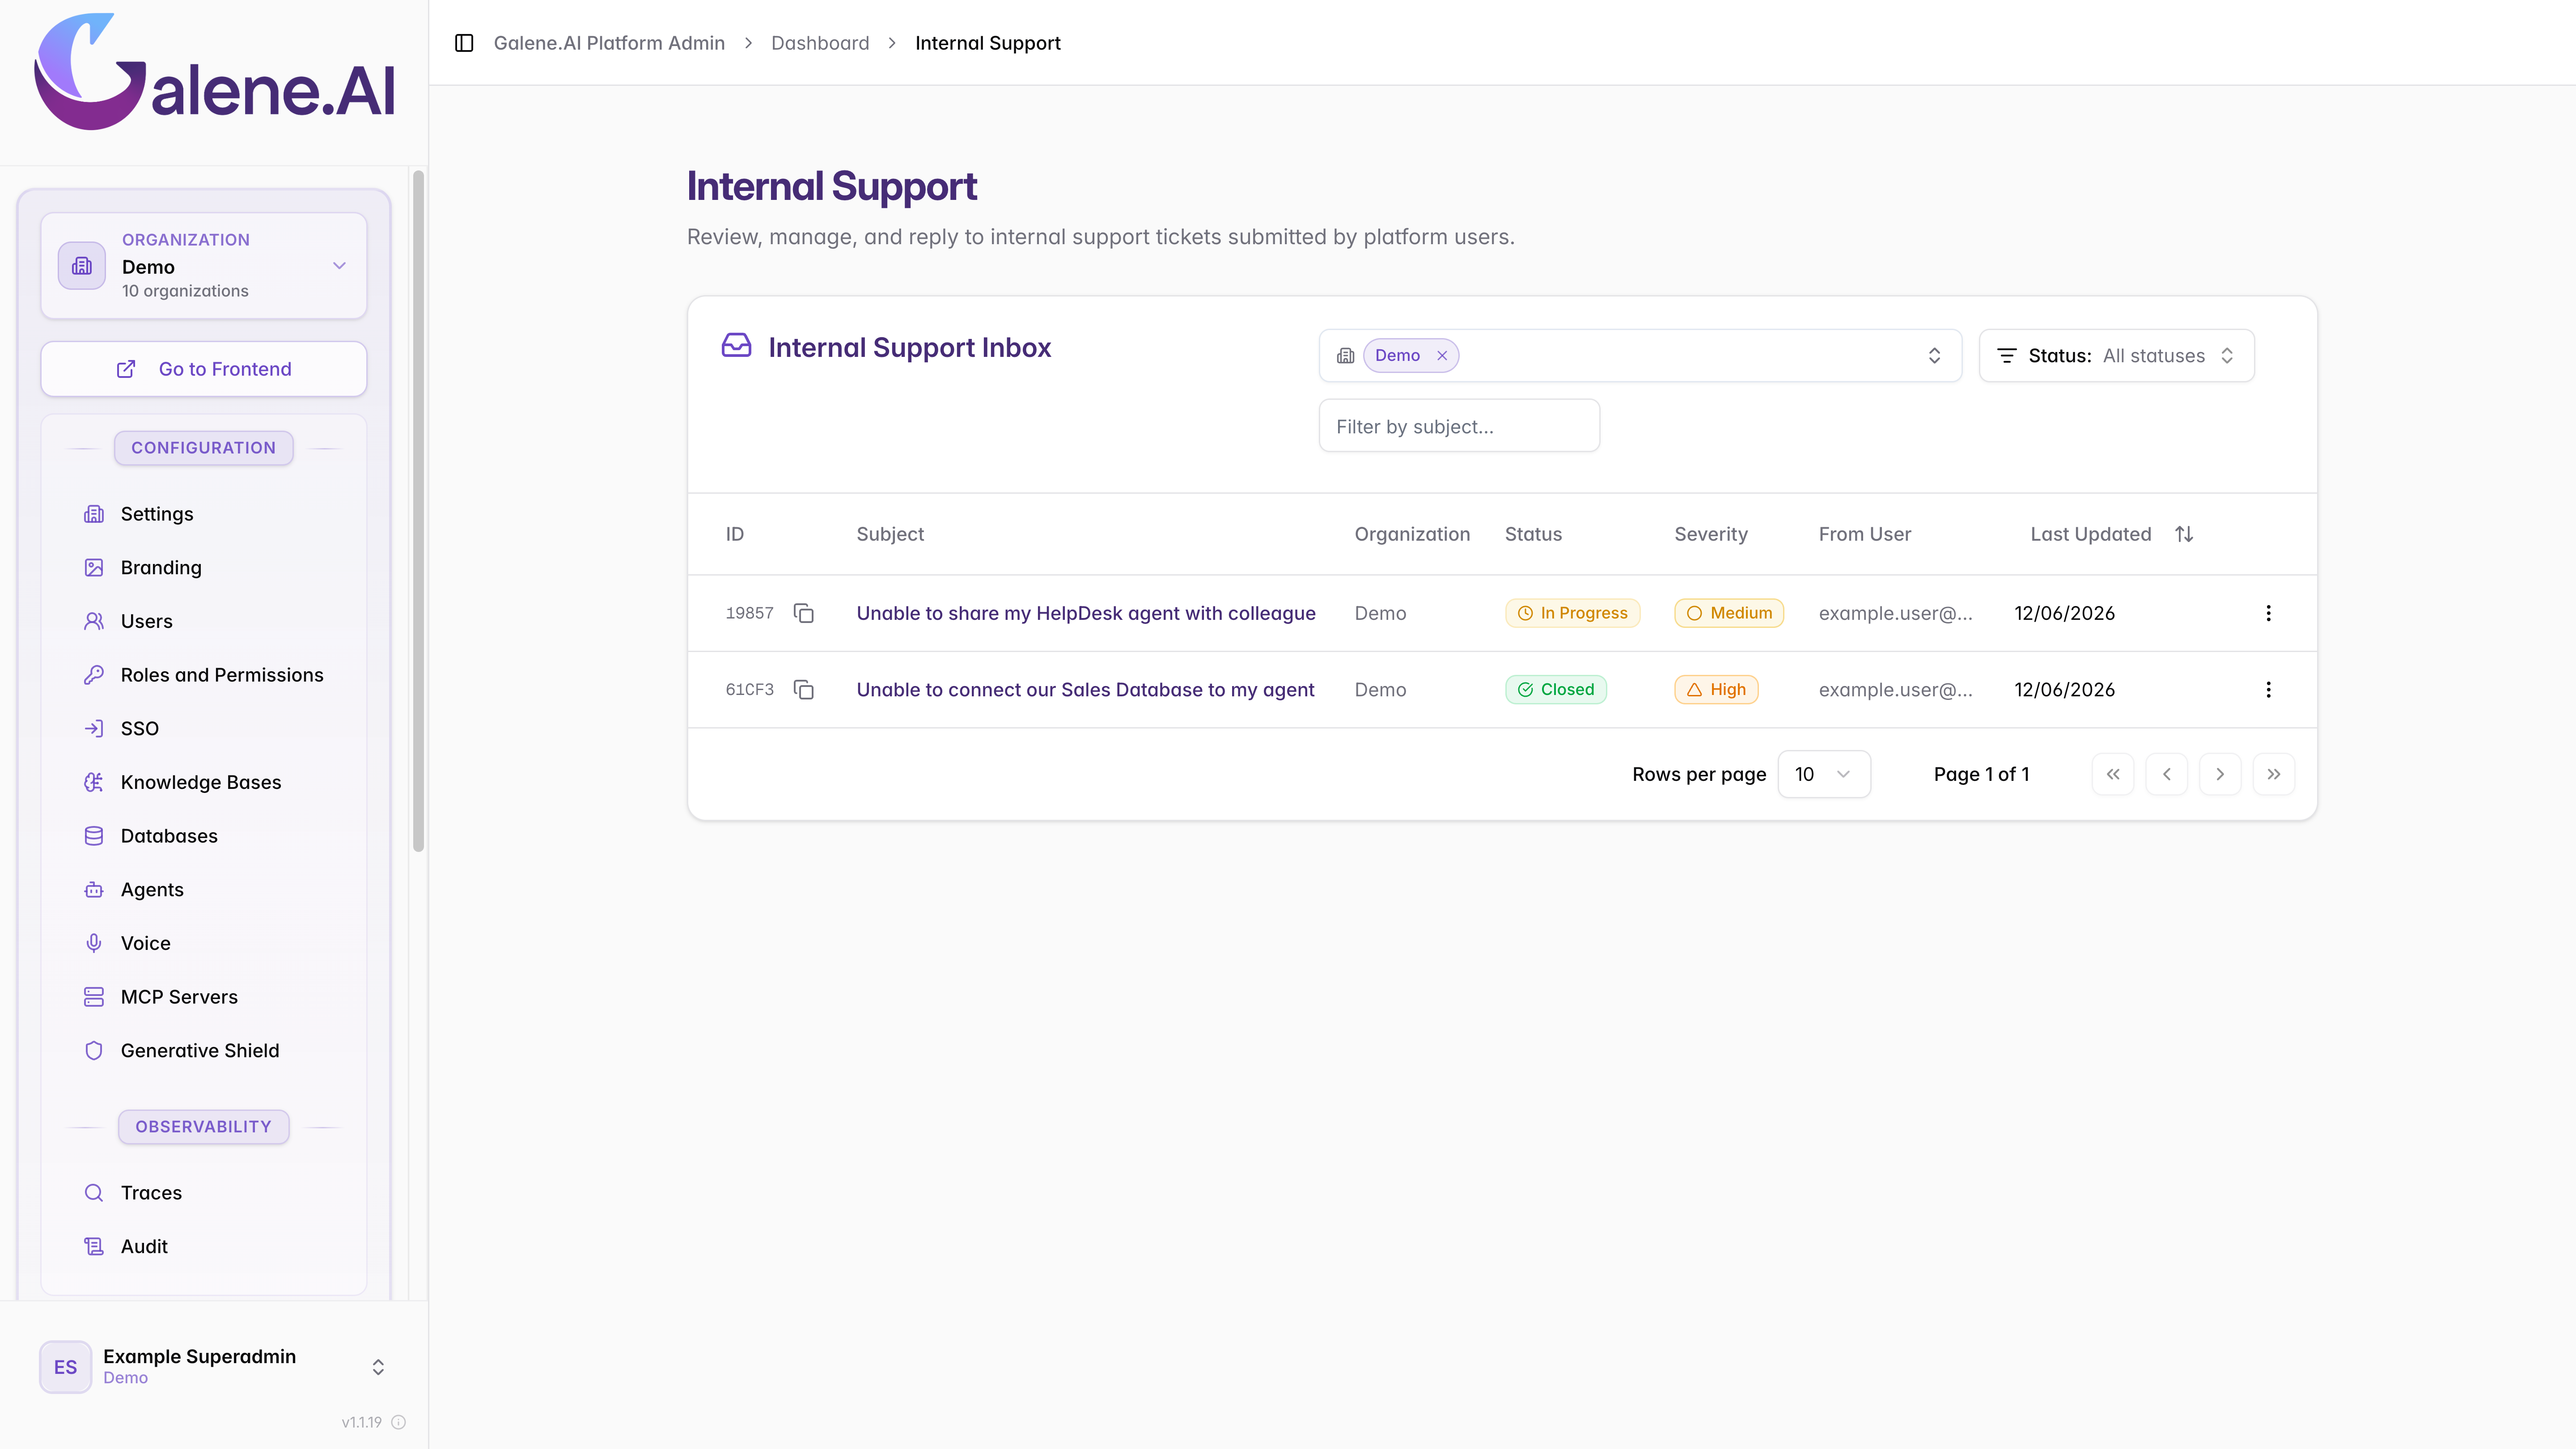2576x1449 pixels.
Task: Open ticket about Sales Database connection
Action: pos(1085,690)
